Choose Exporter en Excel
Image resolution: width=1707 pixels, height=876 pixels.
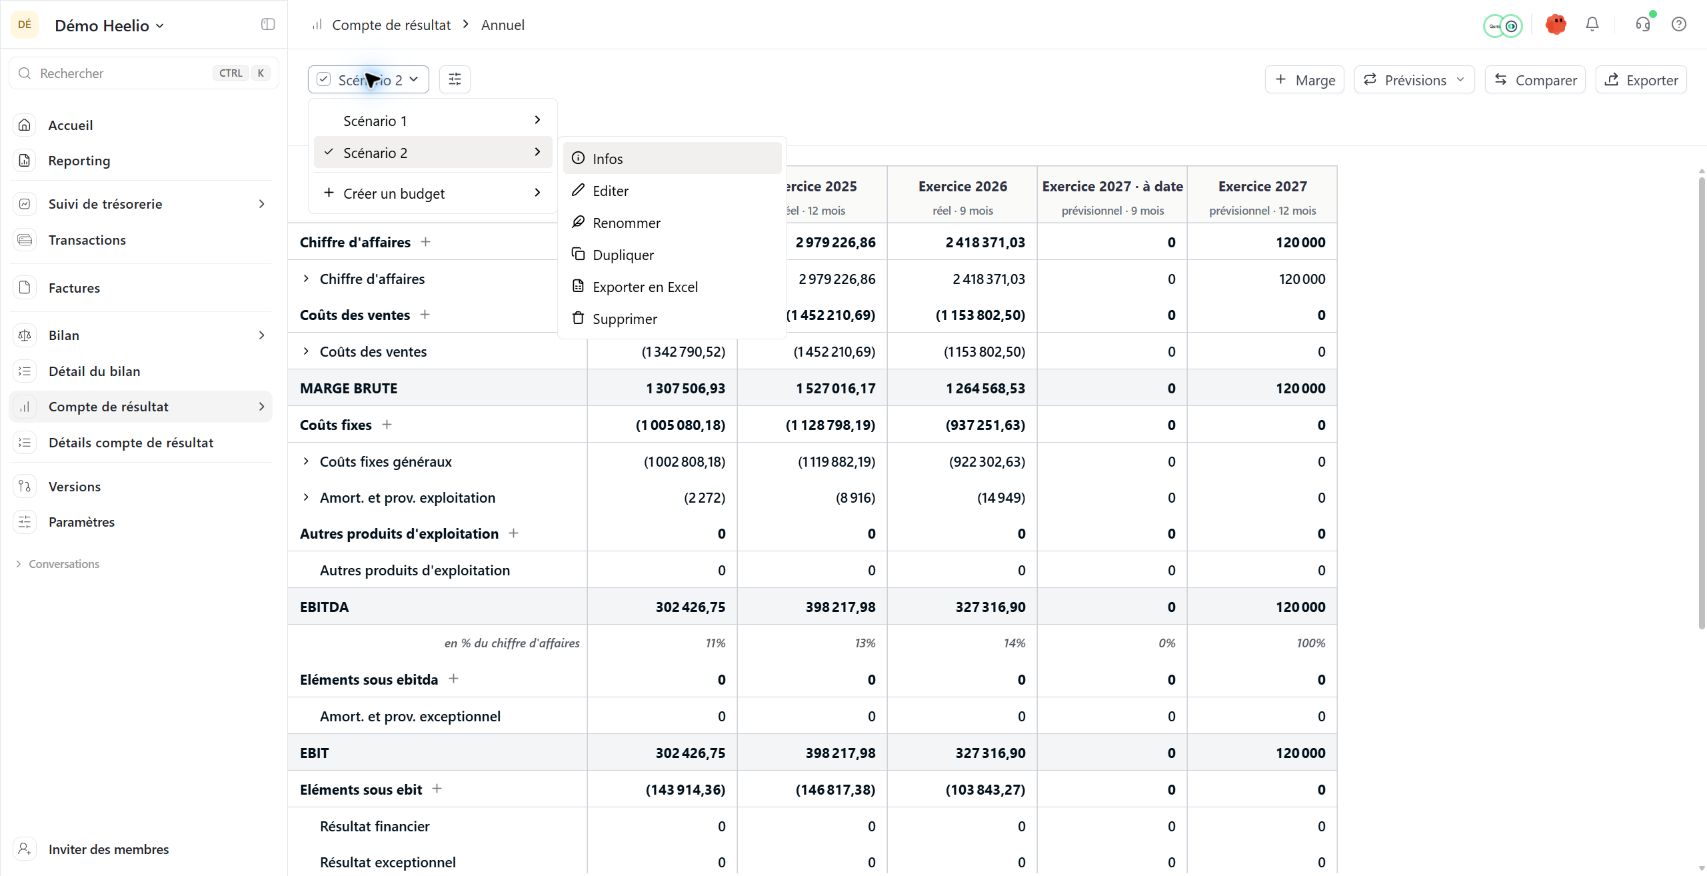pos(672,286)
